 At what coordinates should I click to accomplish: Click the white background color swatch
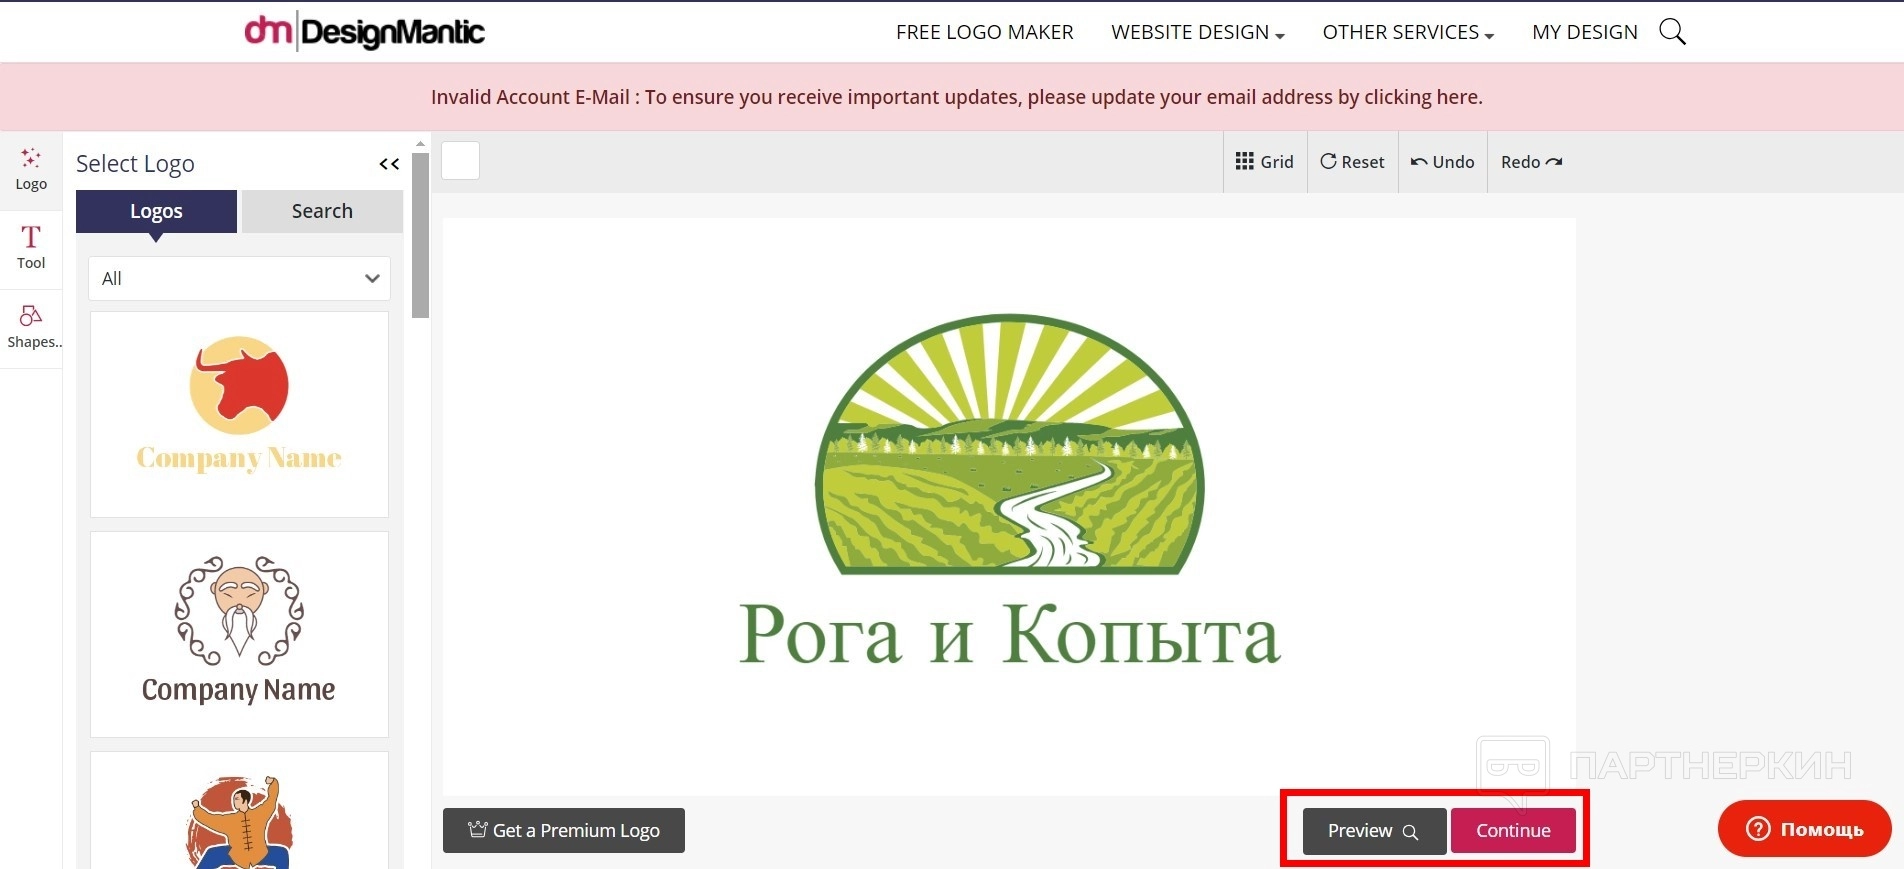pyautogui.click(x=461, y=161)
